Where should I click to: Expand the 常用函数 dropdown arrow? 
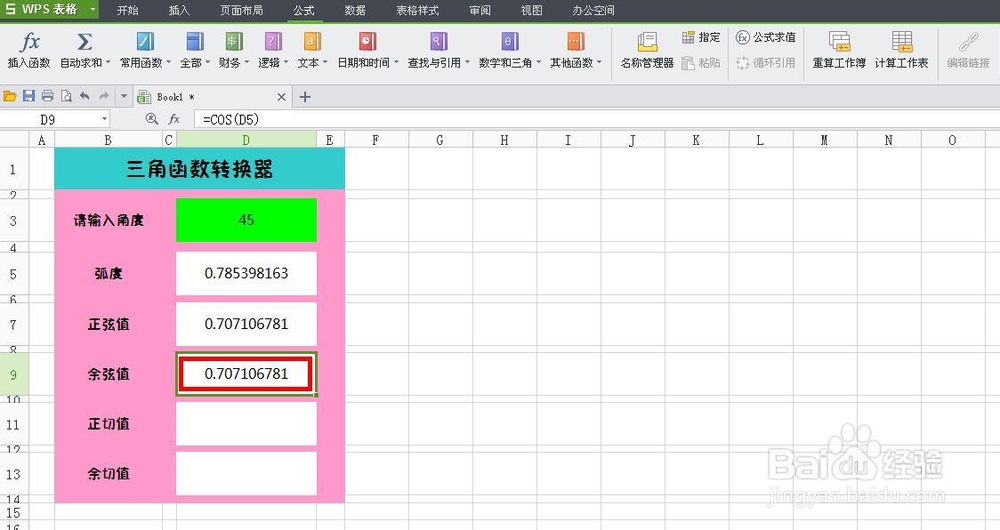click(168, 63)
